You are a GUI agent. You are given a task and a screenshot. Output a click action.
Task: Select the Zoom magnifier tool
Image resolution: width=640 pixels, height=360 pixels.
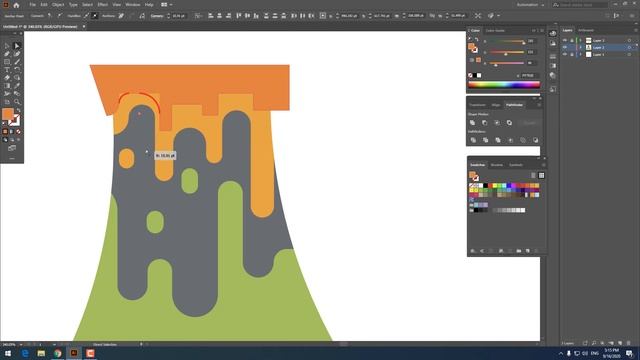pyautogui.click(x=17, y=102)
